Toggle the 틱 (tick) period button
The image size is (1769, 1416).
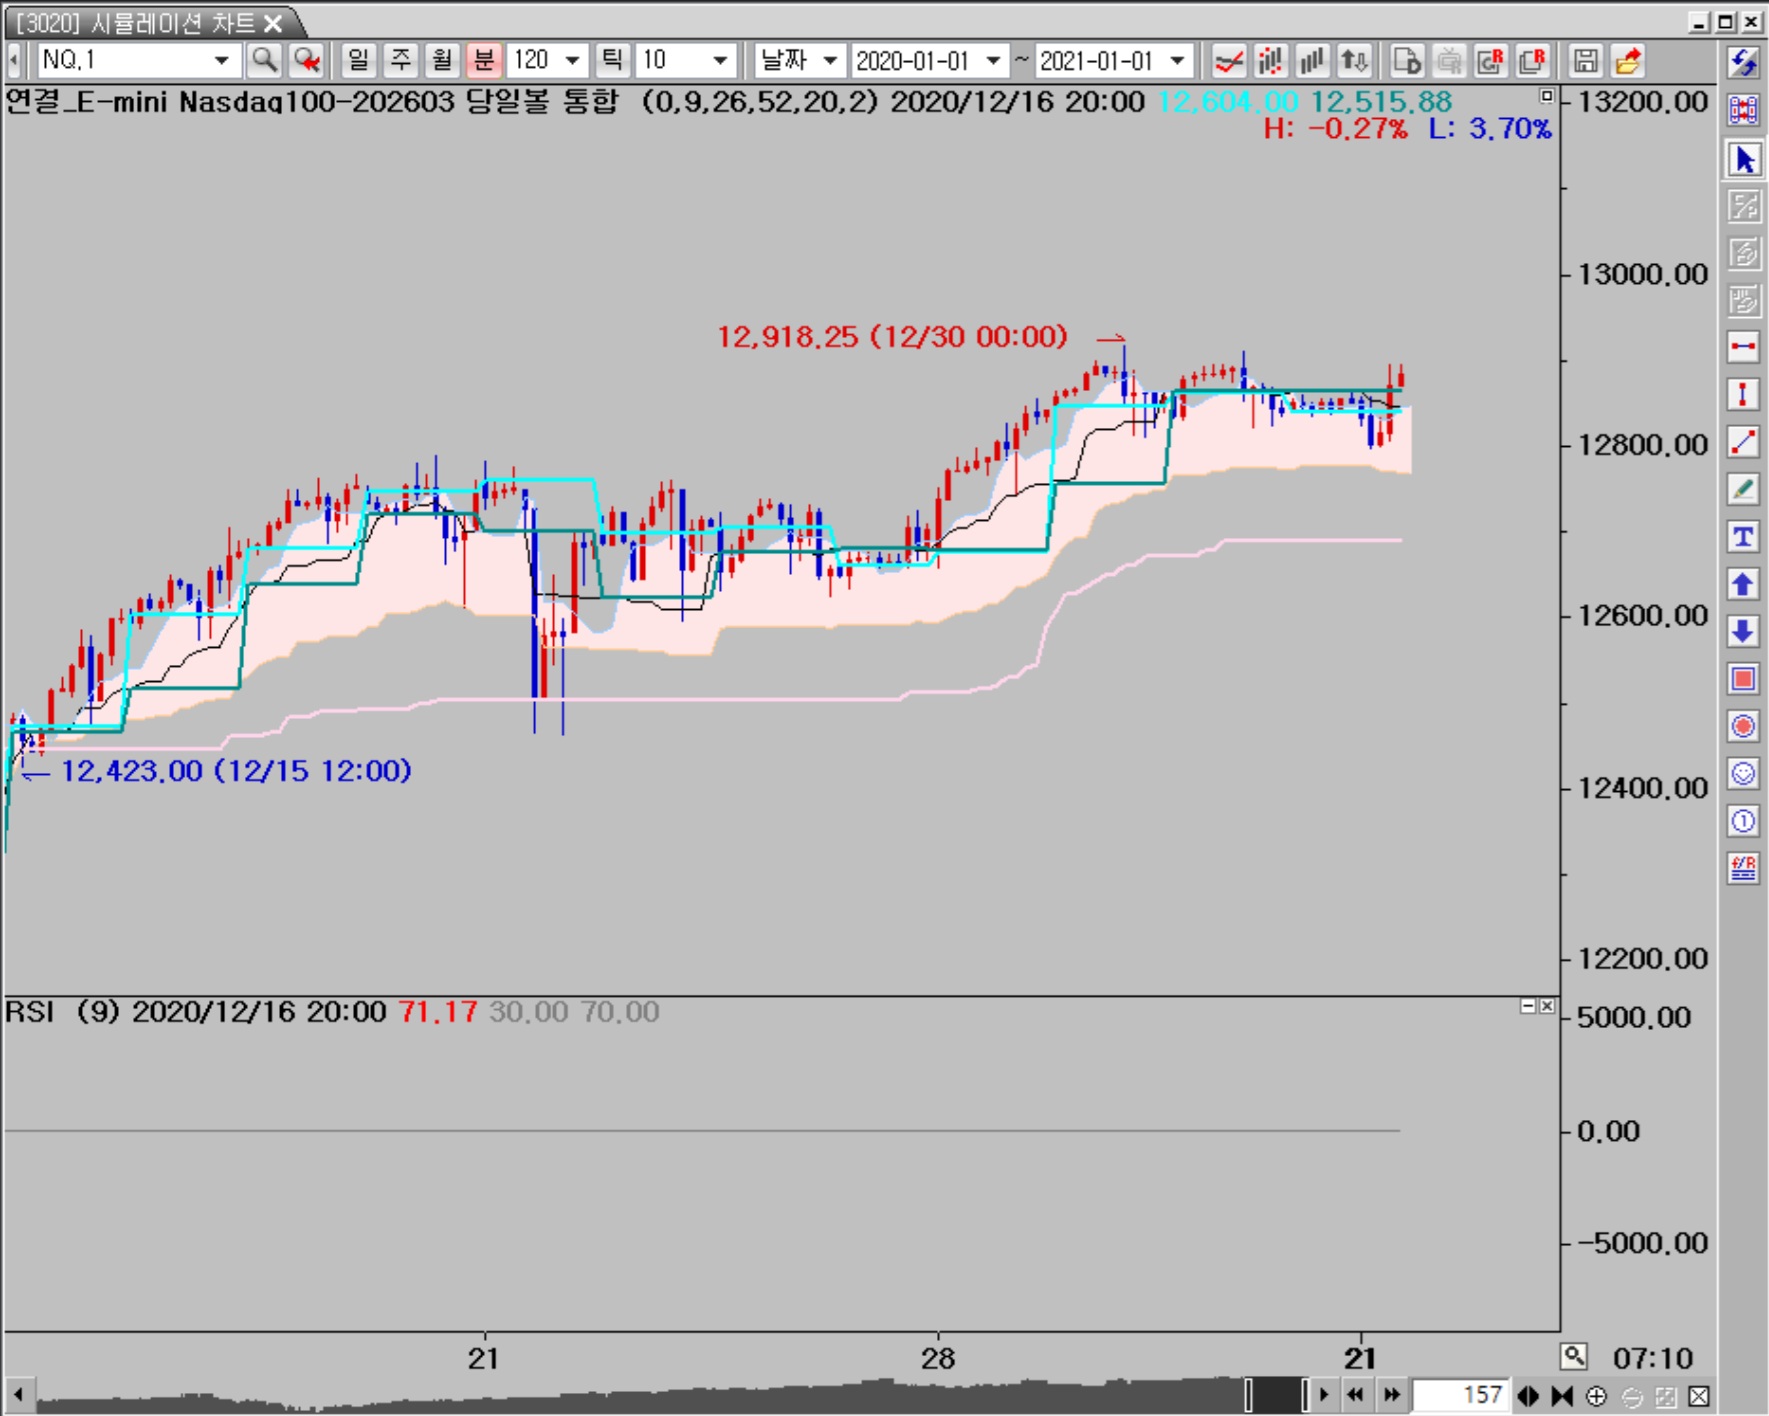(x=611, y=61)
